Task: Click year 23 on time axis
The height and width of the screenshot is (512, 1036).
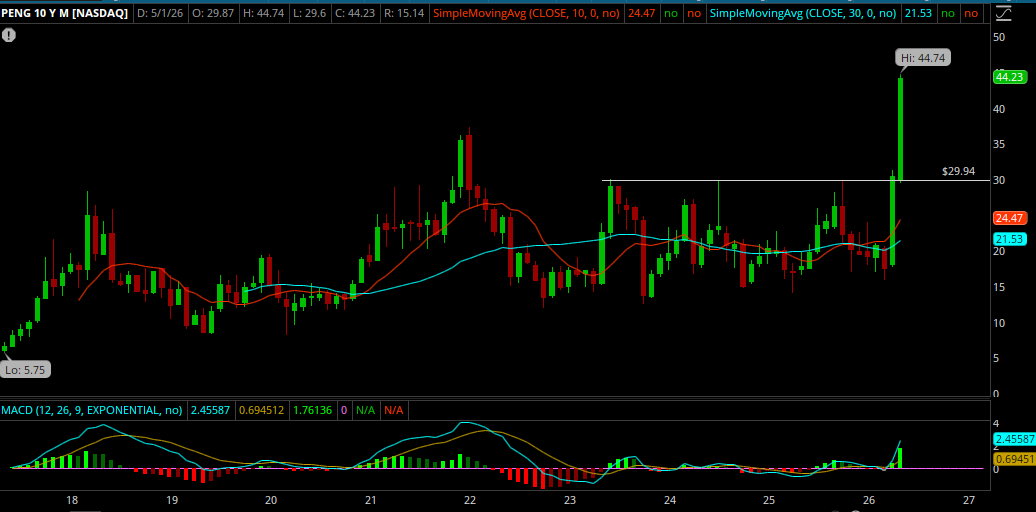Action: point(570,499)
